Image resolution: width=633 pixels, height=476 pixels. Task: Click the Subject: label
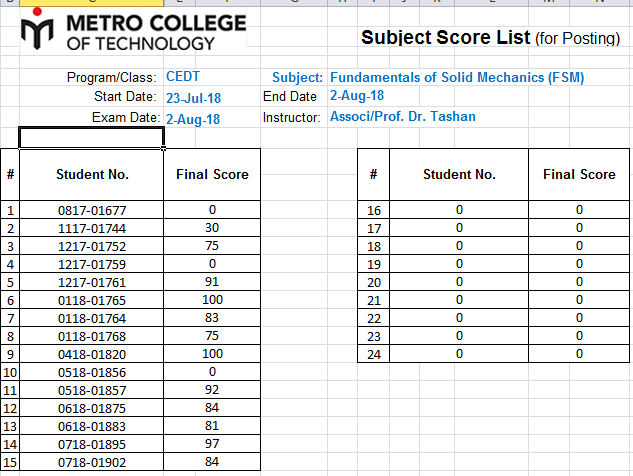[x=297, y=77]
